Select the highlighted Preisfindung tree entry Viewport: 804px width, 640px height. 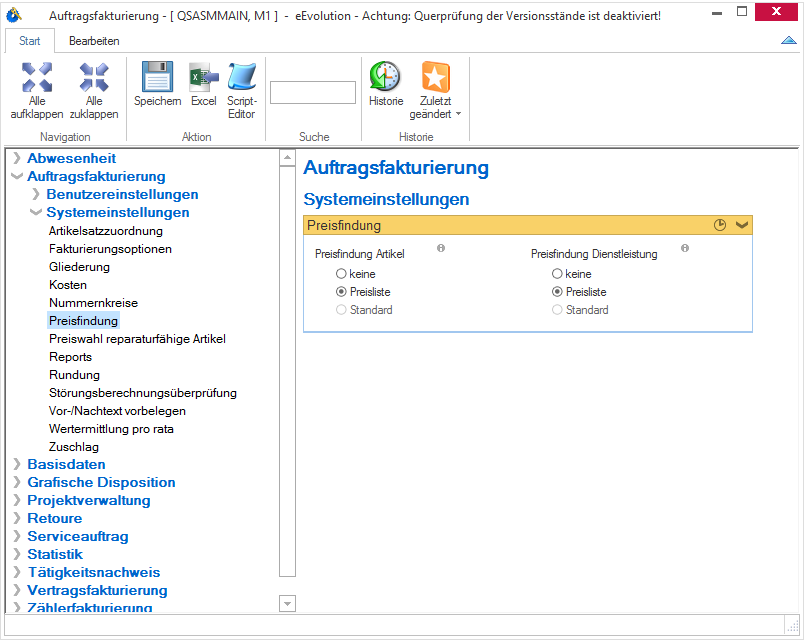click(84, 321)
